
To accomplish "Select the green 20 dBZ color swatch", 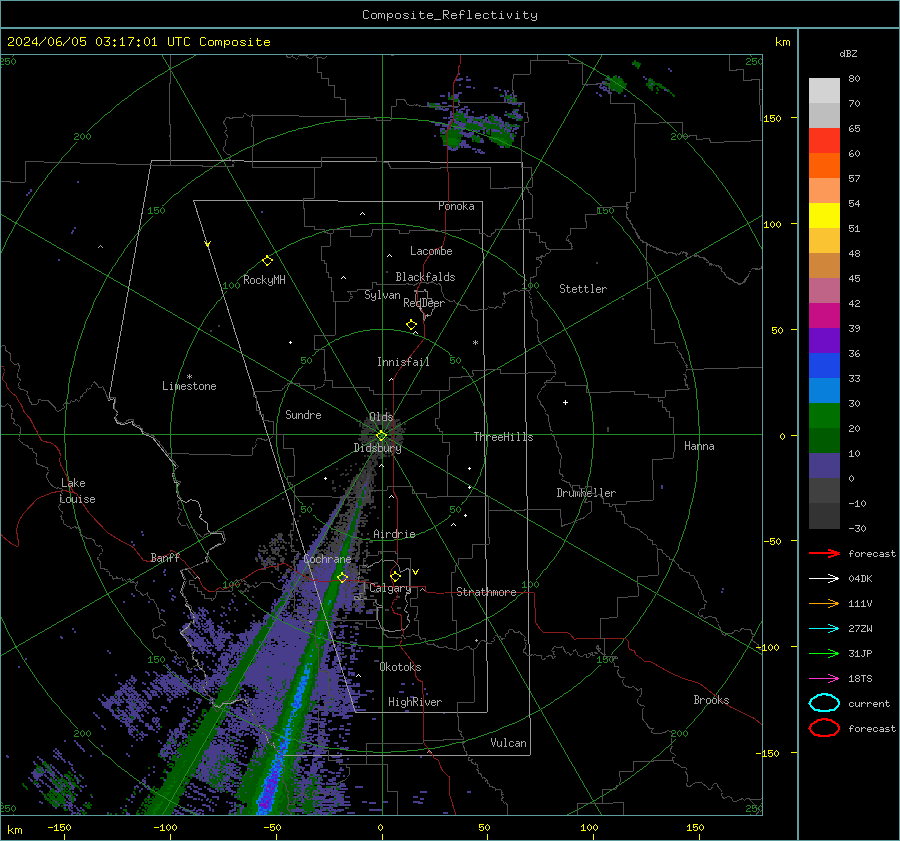I will click(824, 415).
